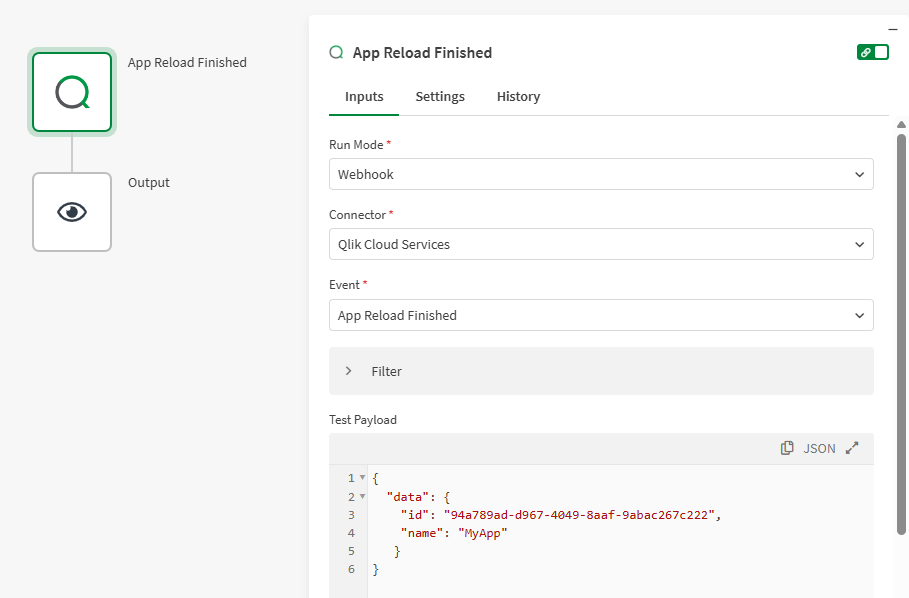Open the Connector dropdown showing Qlik Cloud Services

[601, 245]
